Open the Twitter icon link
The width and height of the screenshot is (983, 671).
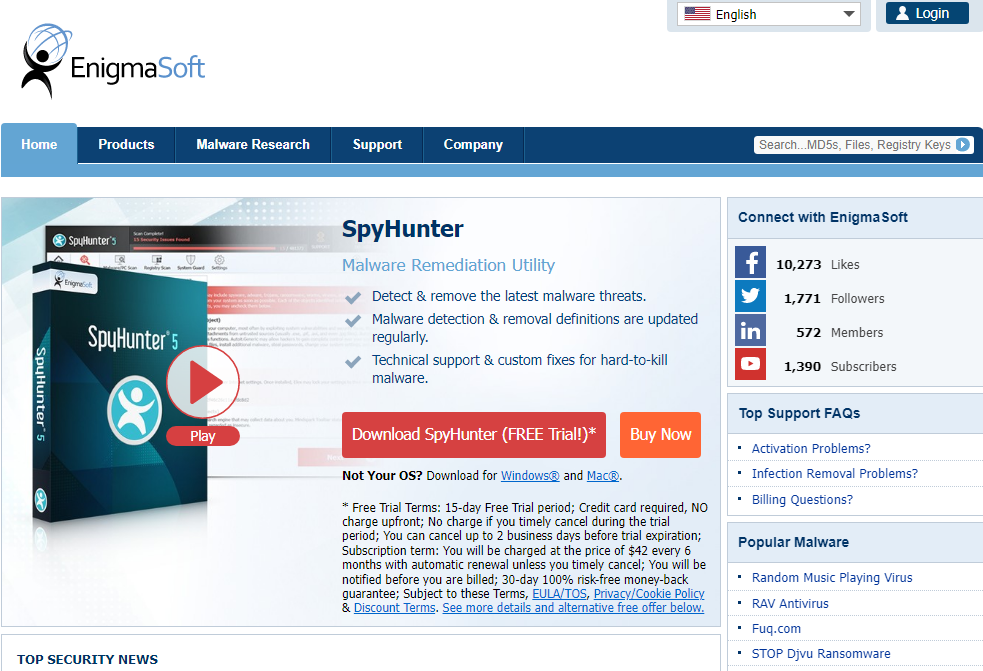coord(750,296)
